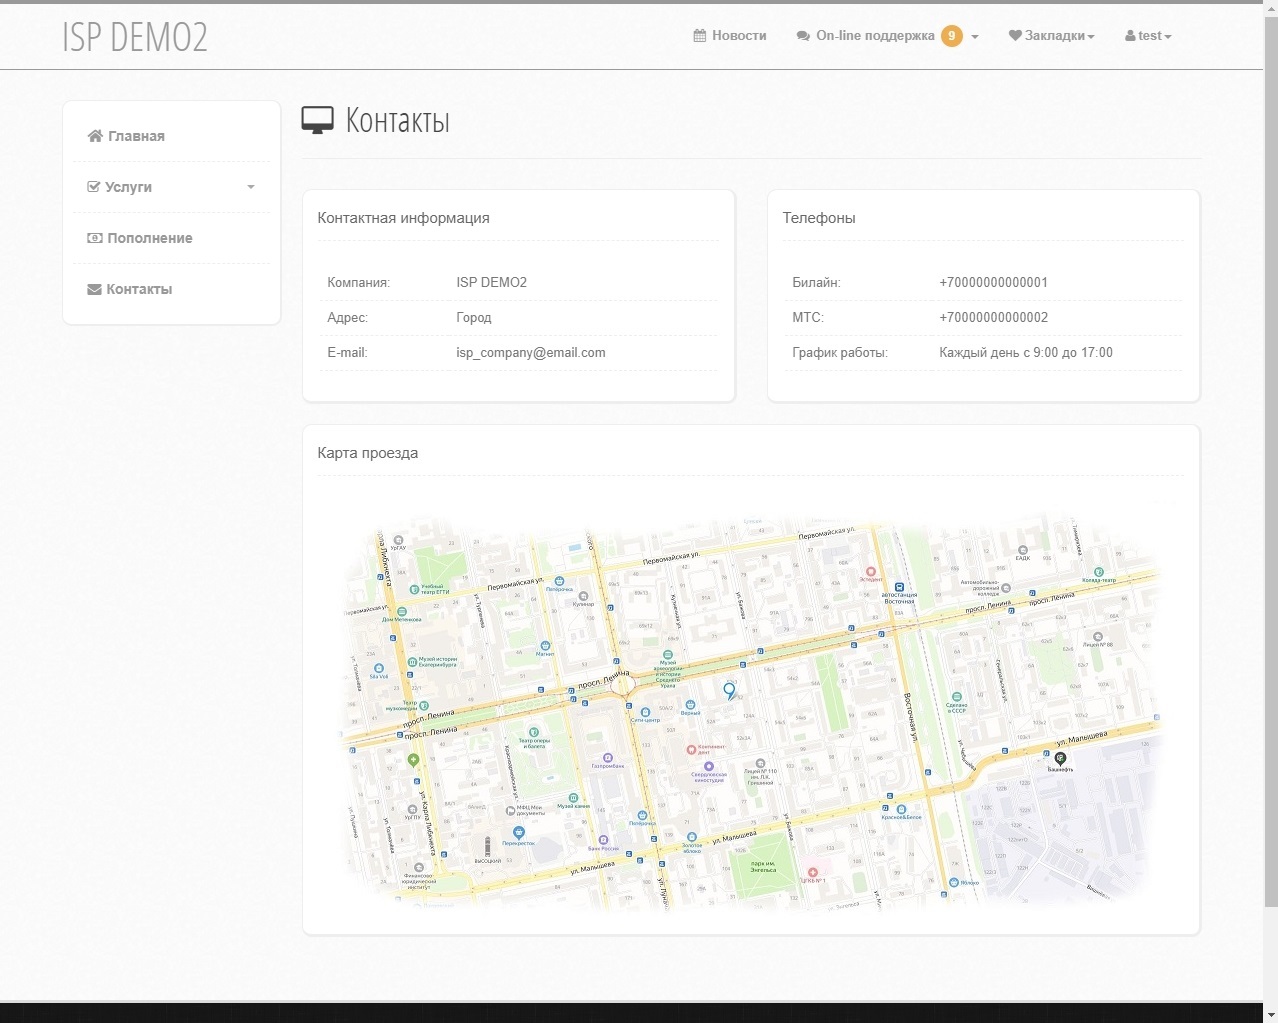1278x1023 pixels.
Task: Open the On-line поддержка dropdown caret
Action: tap(975, 37)
